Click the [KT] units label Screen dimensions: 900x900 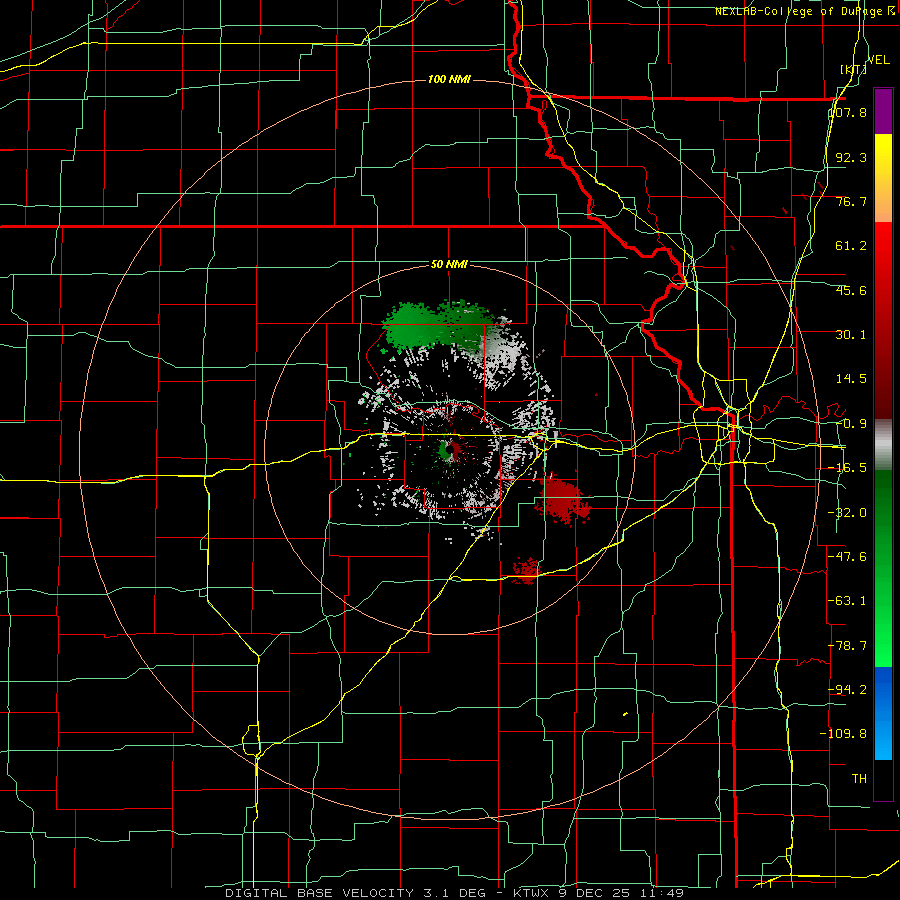[853, 69]
